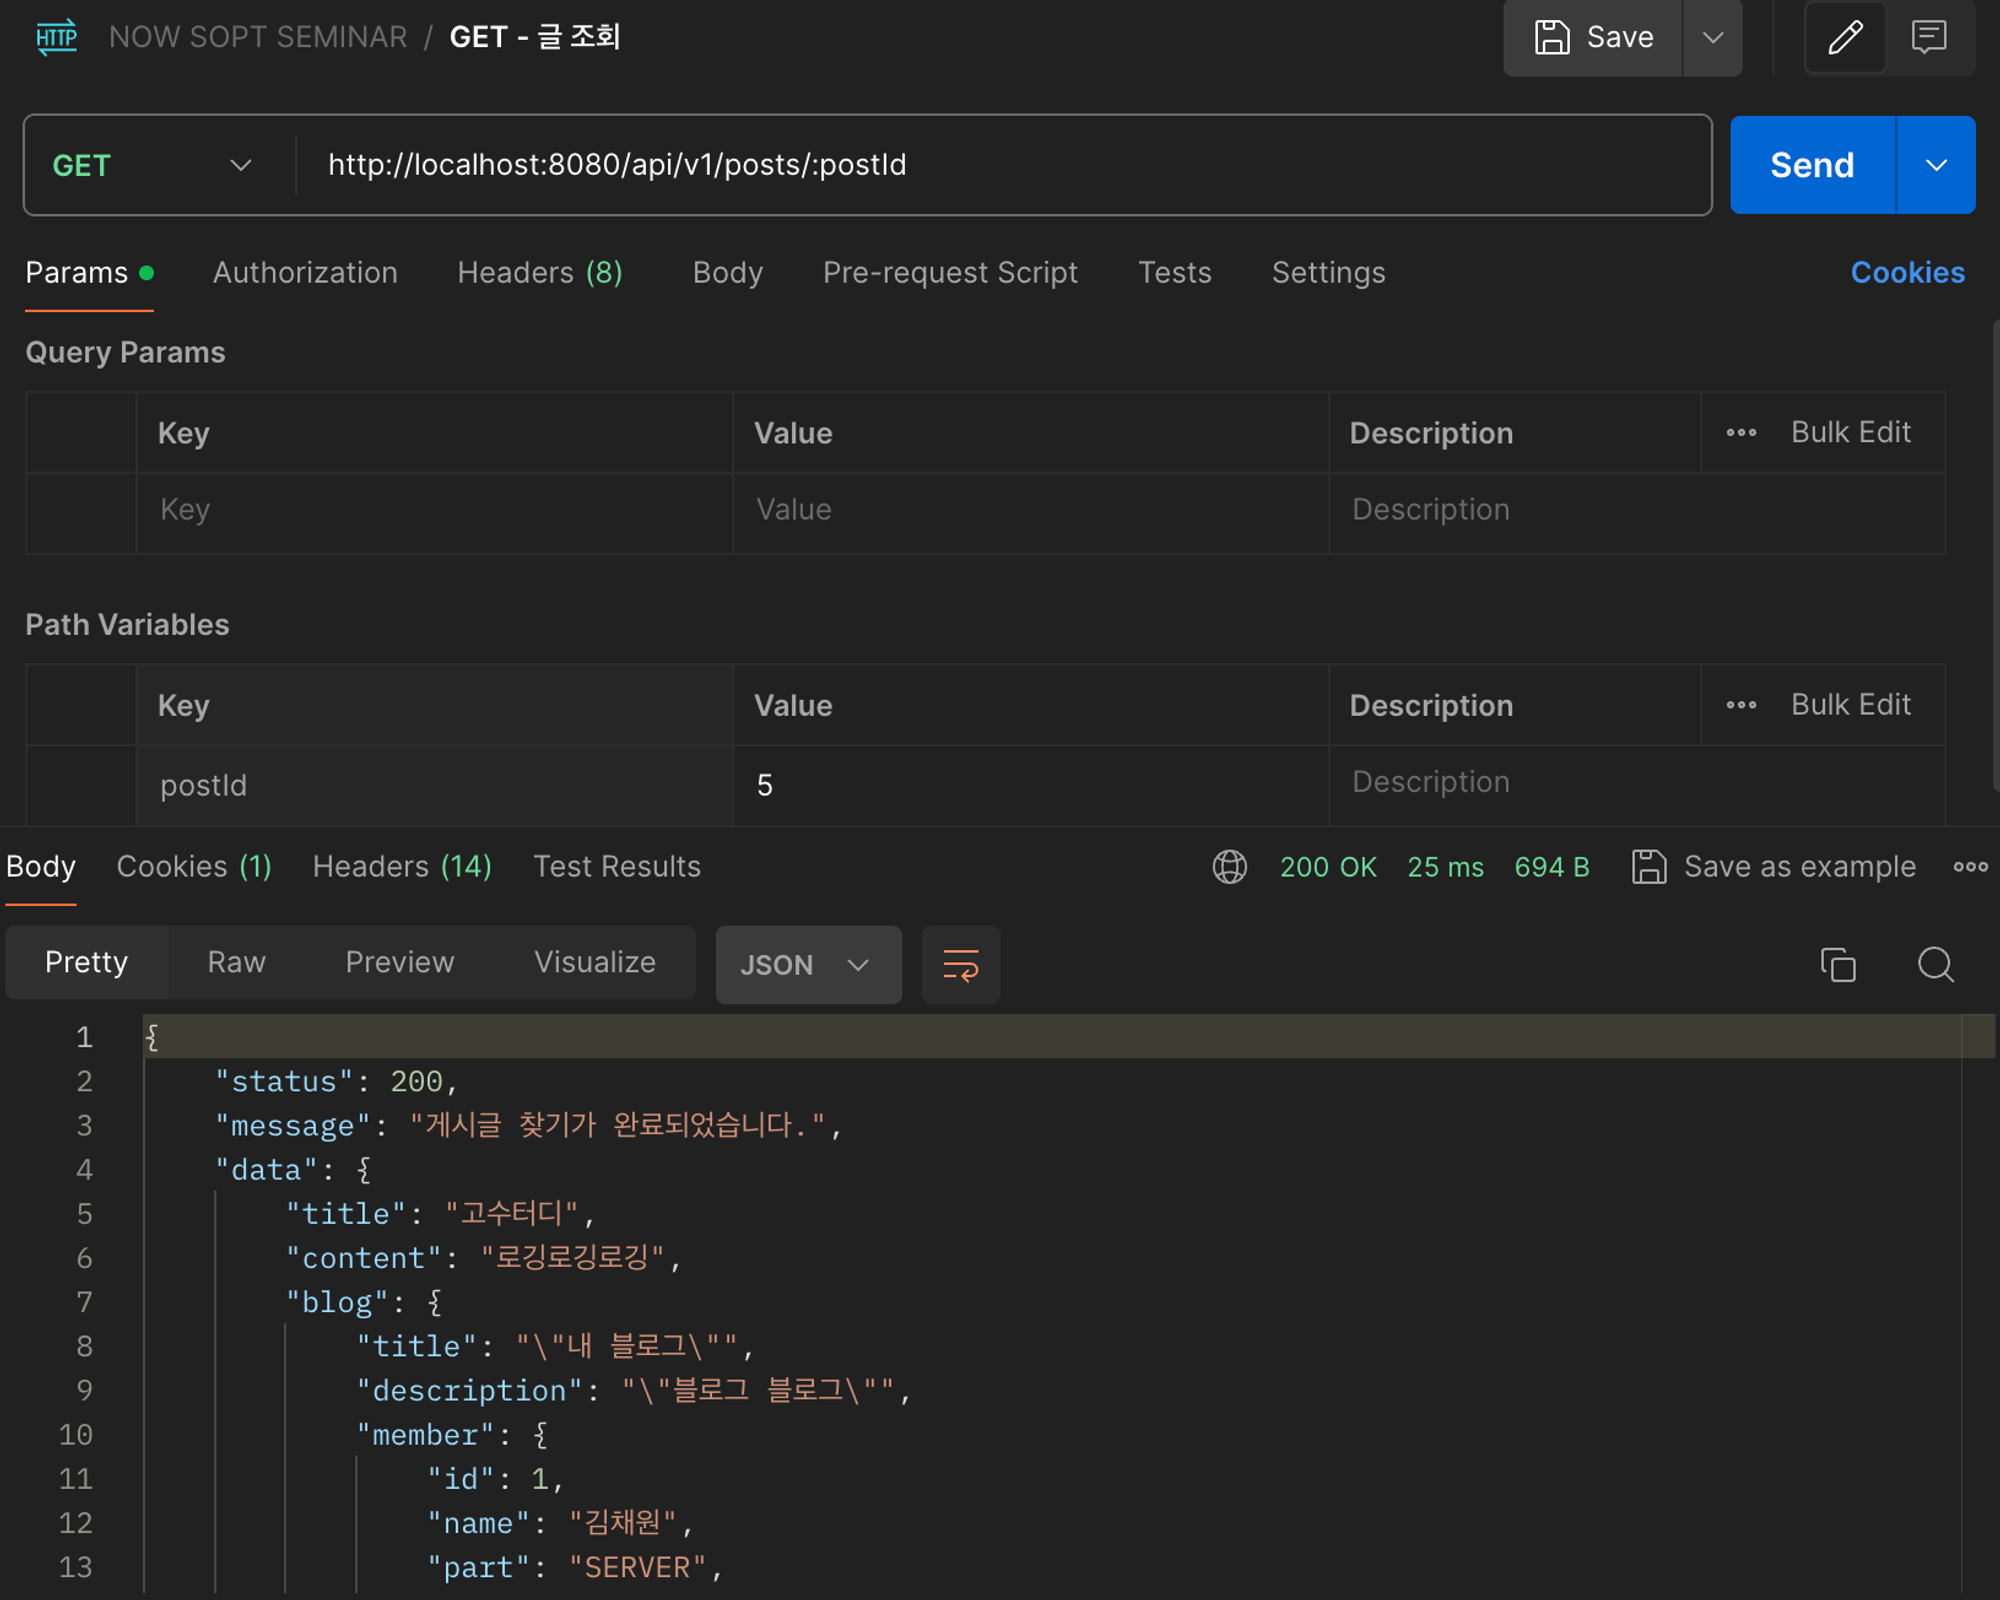Click the HTTP request type icon
The height and width of the screenshot is (1600, 2000).
(x=56, y=38)
